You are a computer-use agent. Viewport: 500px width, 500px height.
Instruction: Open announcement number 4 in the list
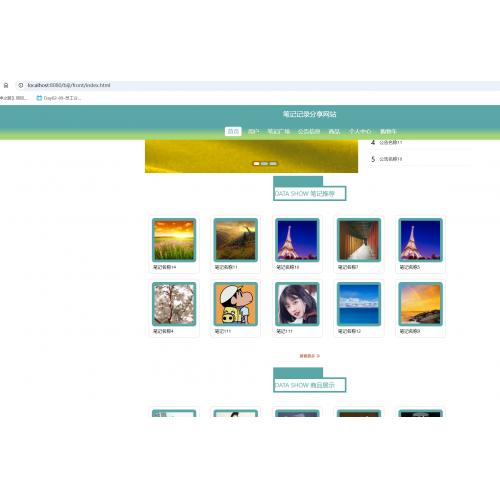point(387,142)
